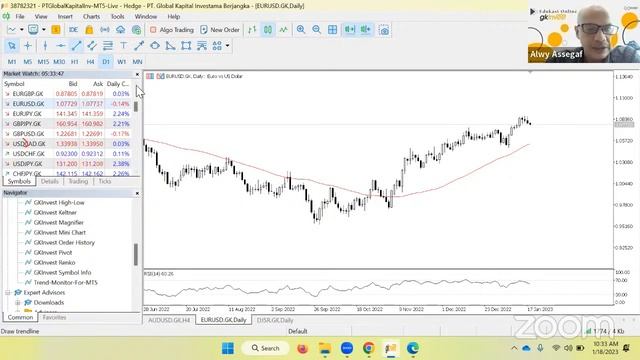Switch chart to bar chart style

point(252,29)
